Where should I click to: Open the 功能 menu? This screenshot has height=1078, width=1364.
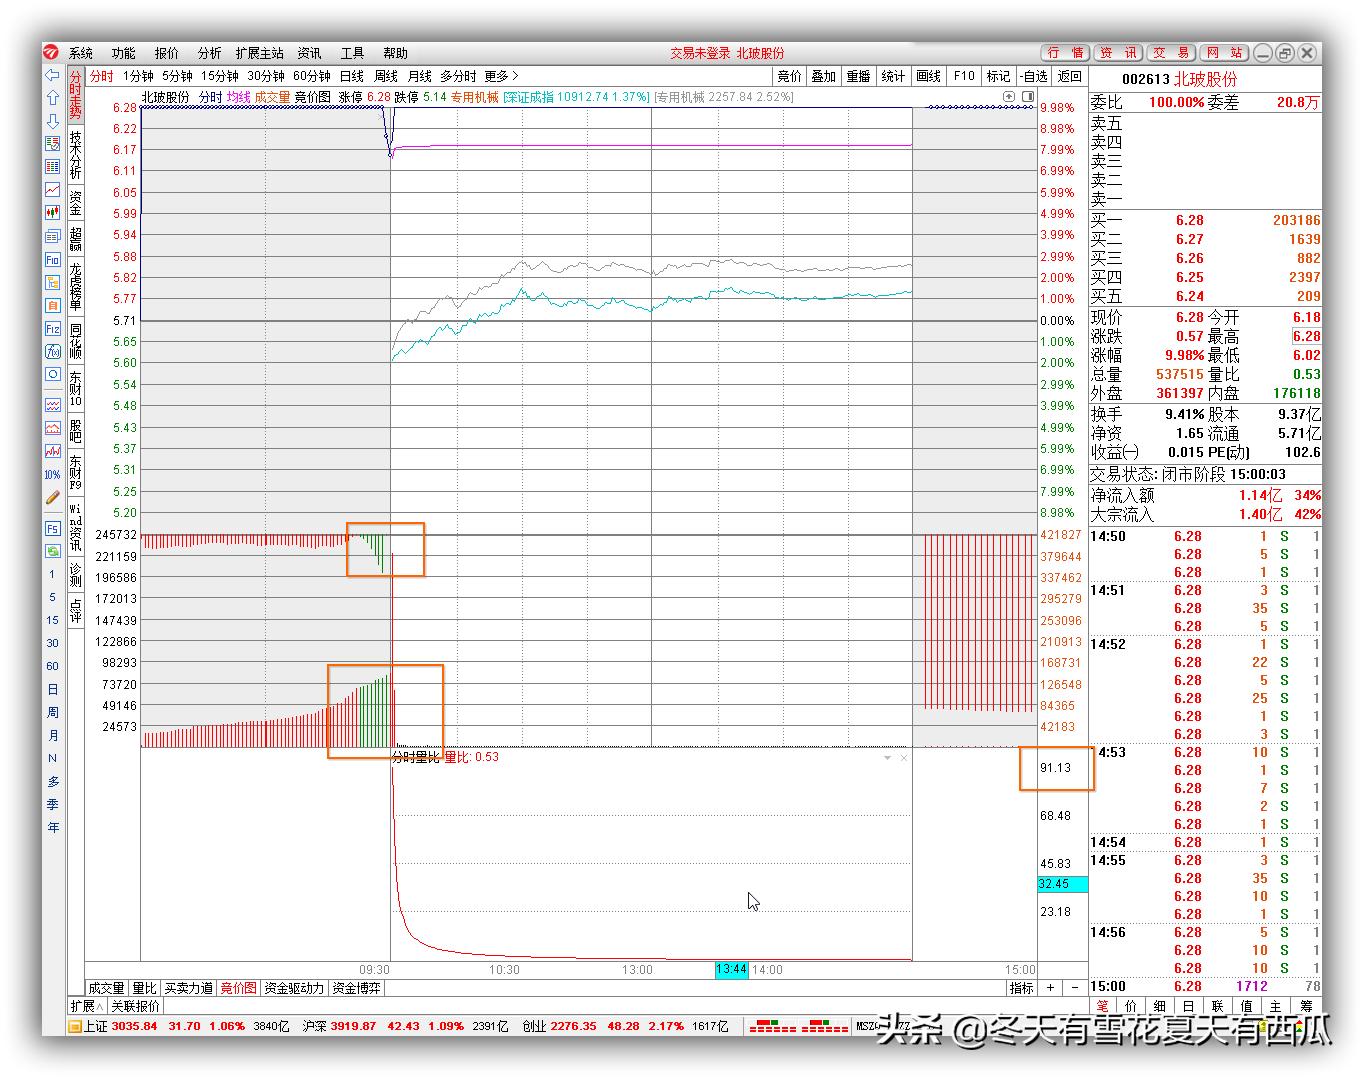[x=124, y=53]
